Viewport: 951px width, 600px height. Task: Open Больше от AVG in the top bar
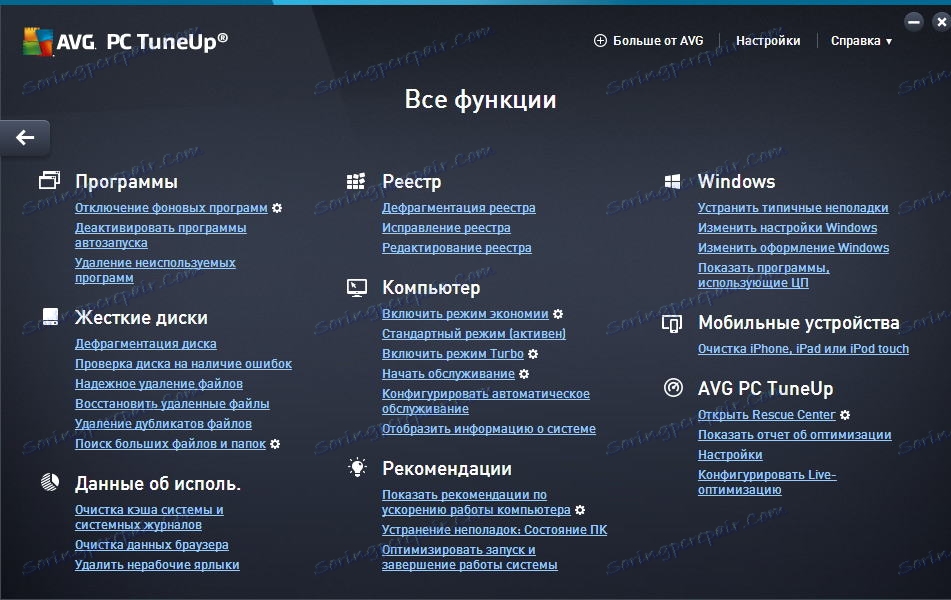(x=658, y=41)
